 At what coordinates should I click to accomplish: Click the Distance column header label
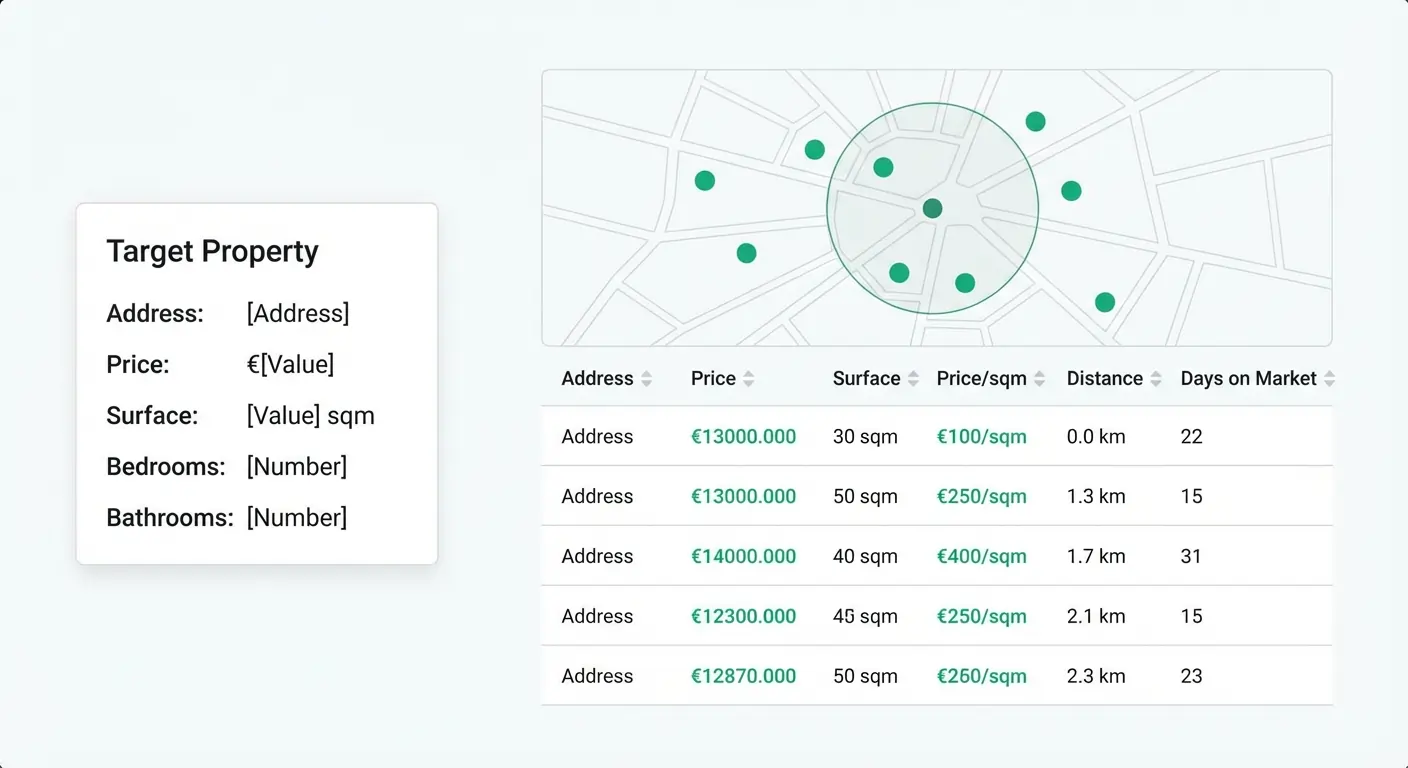[1105, 378]
